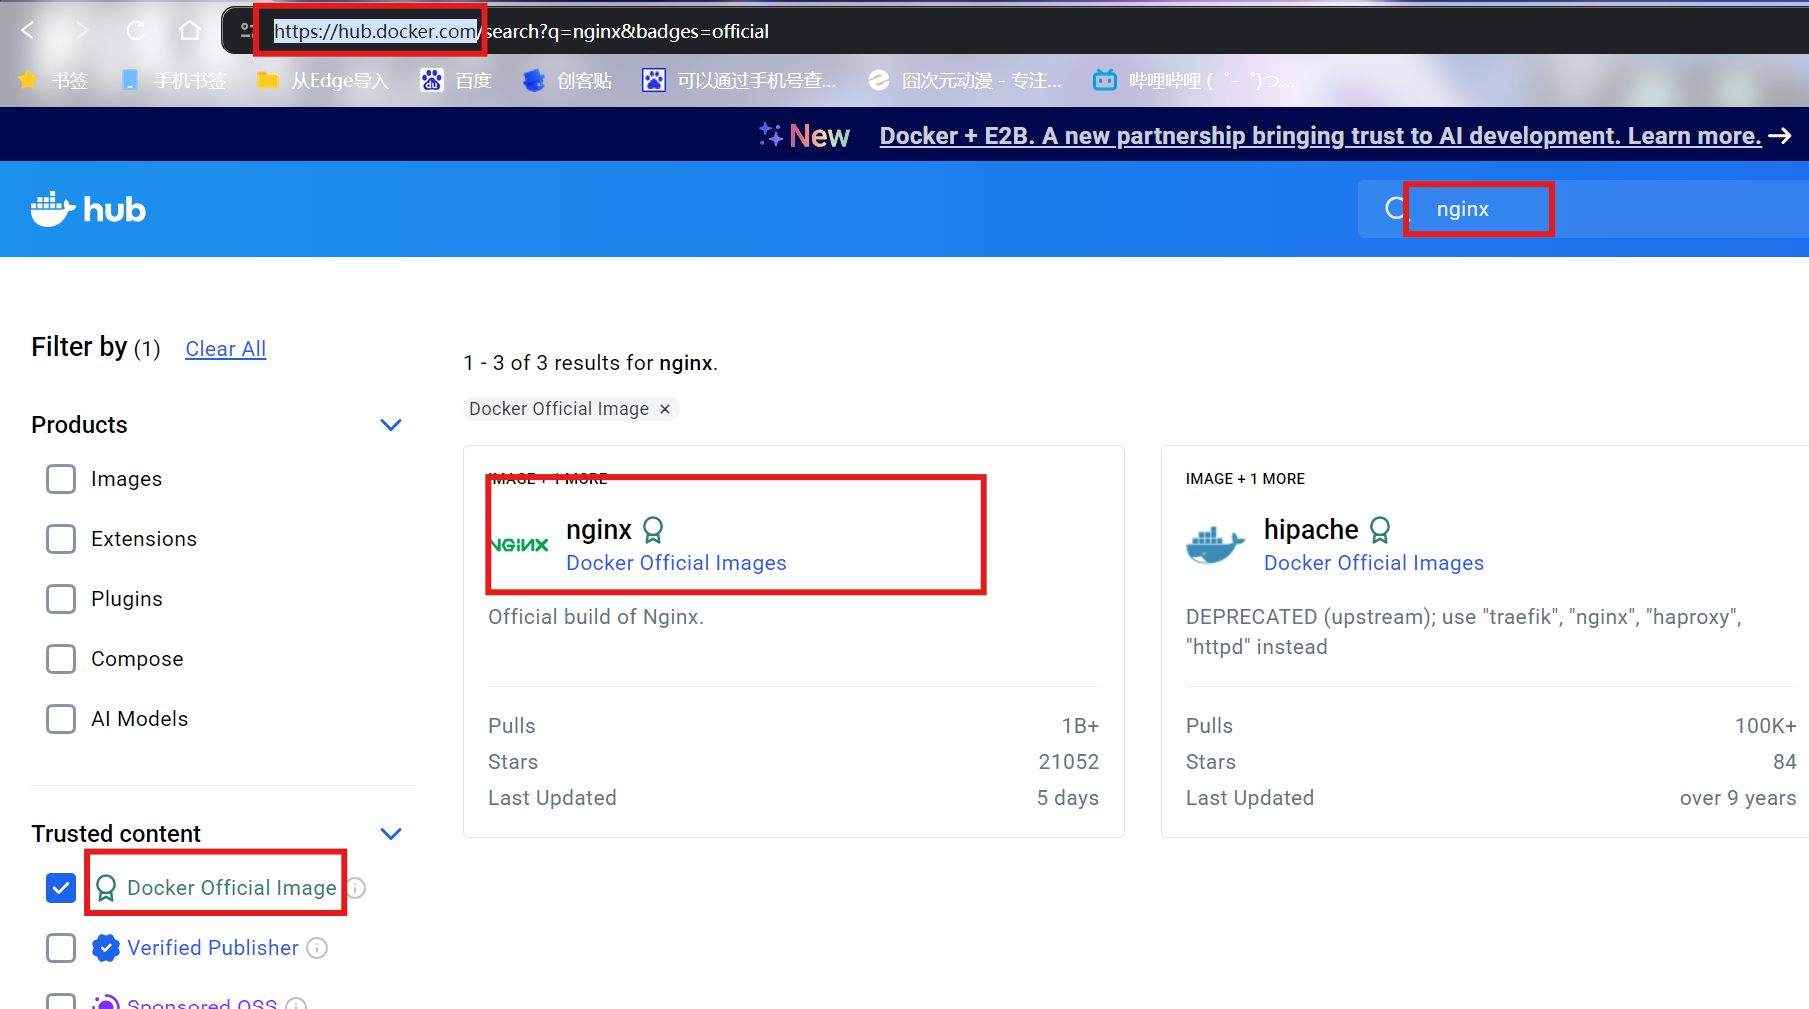This screenshot has height=1009, width=1809.
Task: Open the 可以通过手机号查 bookmark
Action: tap(739, 80)
